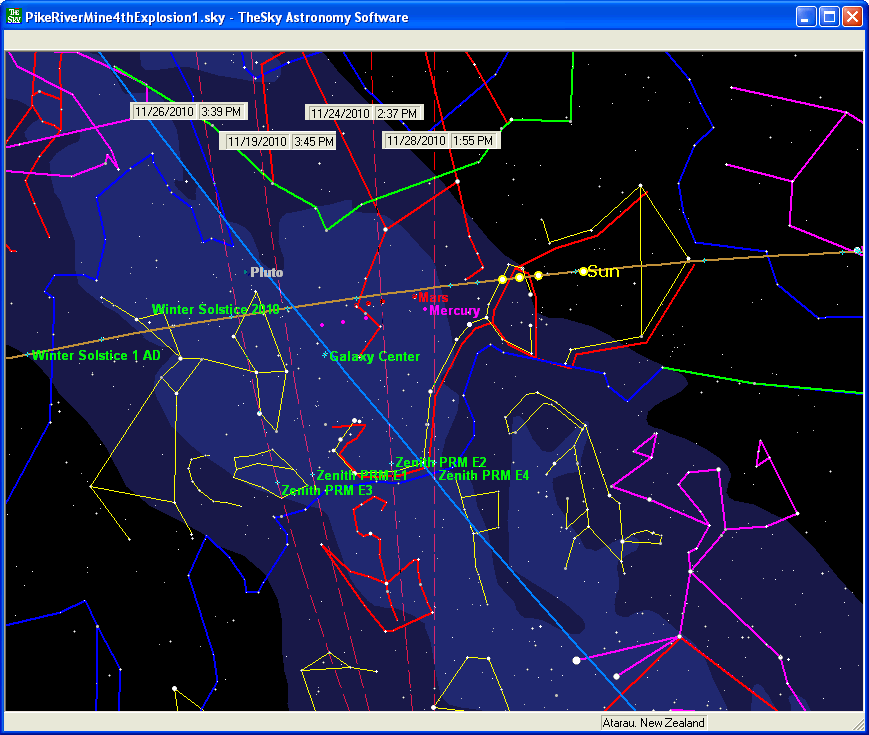The height and width of the screenshot is (735, 869).
Task: Select the Galaxy Center marker
Action: pyautogui.click(x=325, y=356)
